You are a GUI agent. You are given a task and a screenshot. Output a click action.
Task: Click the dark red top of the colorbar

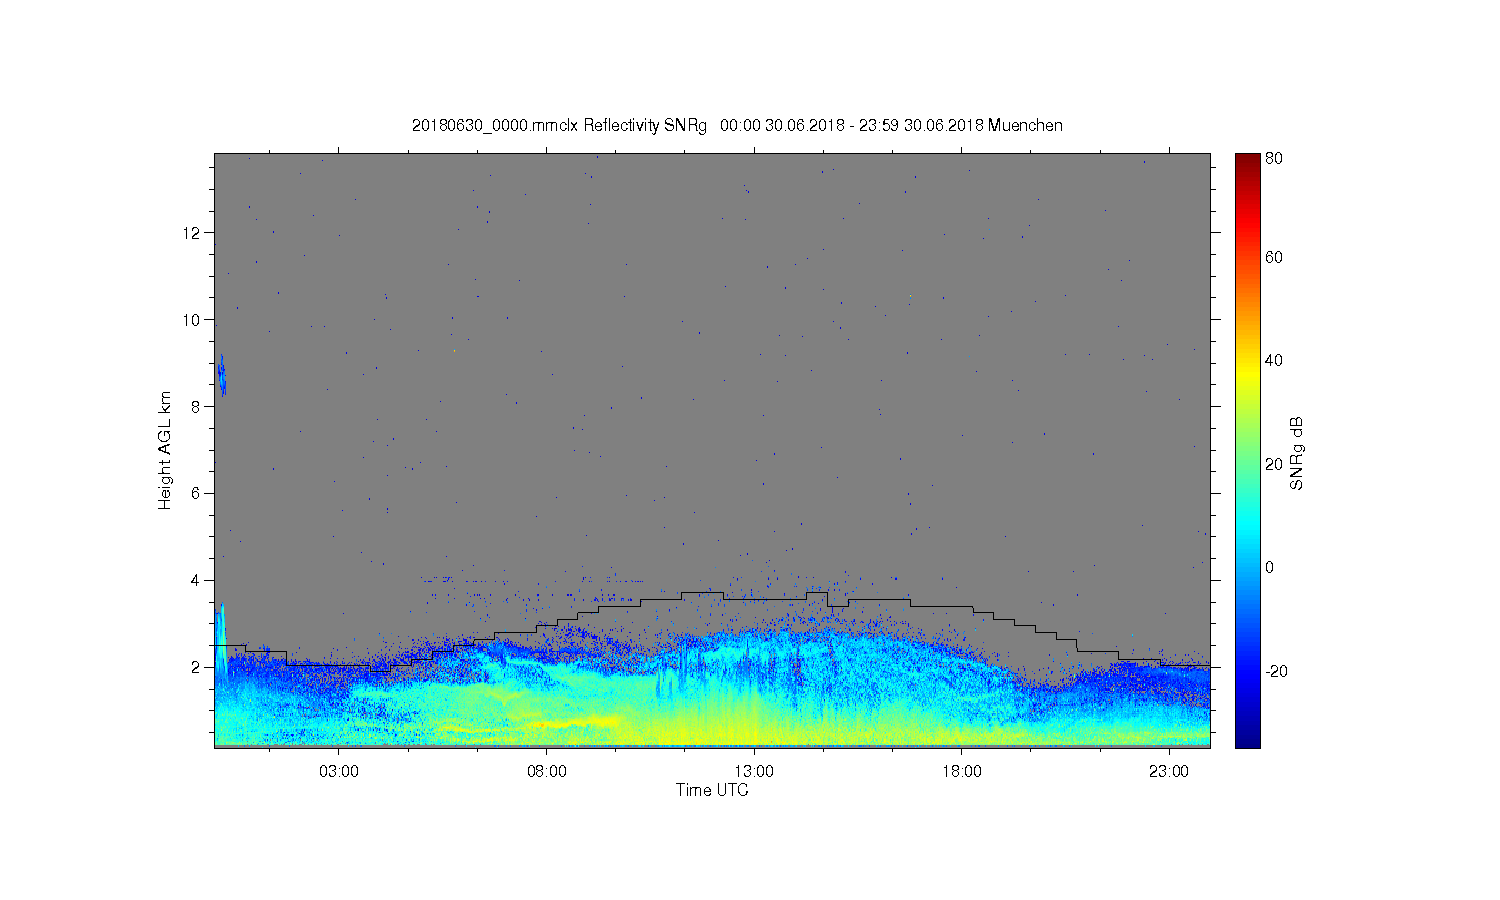coord(1247,162)
